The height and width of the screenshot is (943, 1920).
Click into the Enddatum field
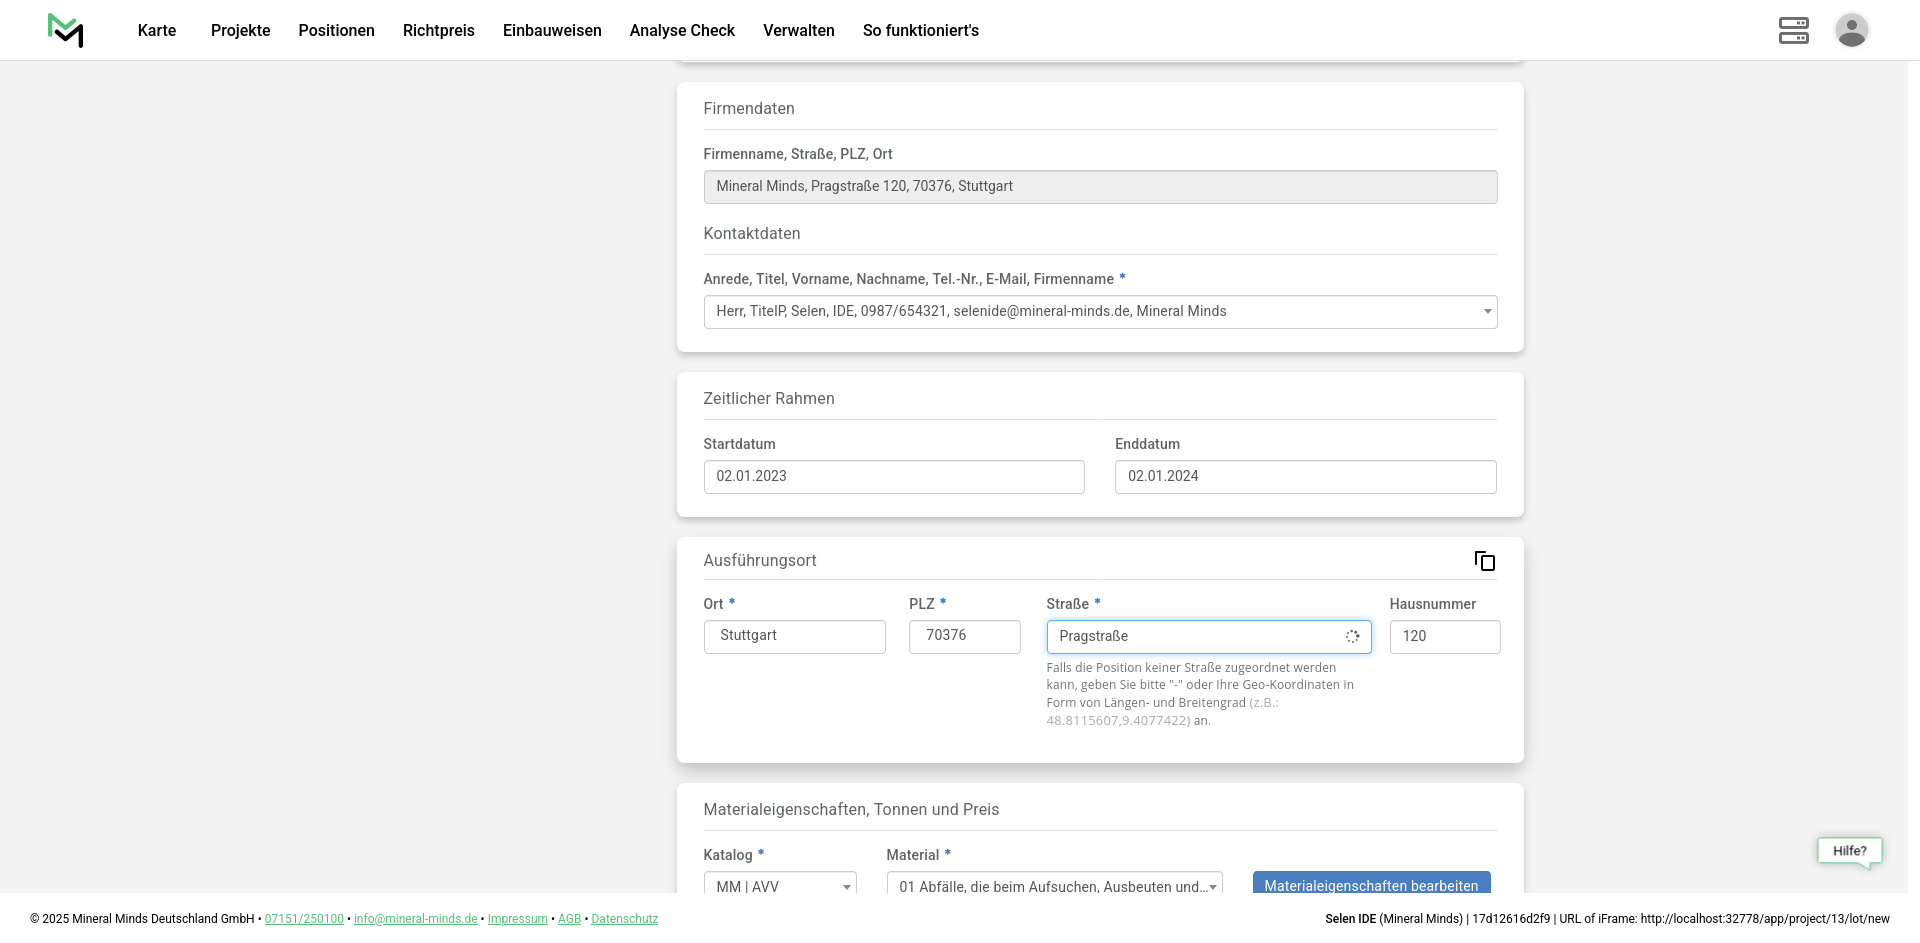pos(1305,477)
